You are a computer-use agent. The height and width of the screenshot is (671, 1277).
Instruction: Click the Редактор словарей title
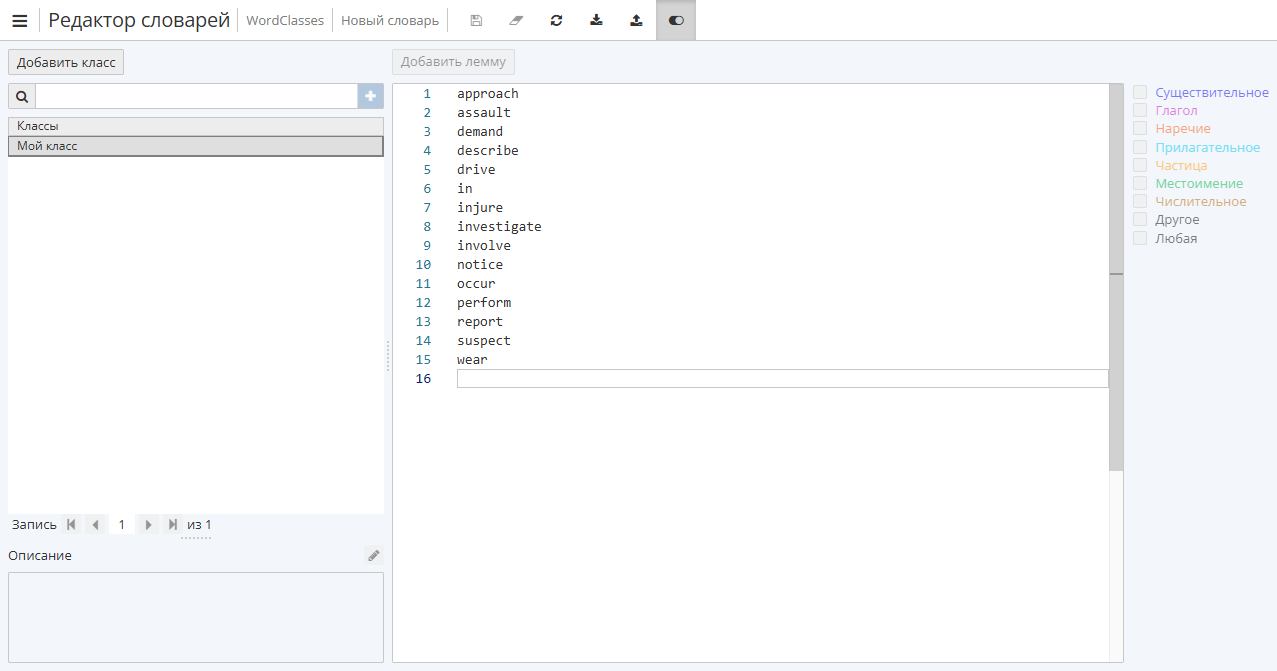click(139, 20)
